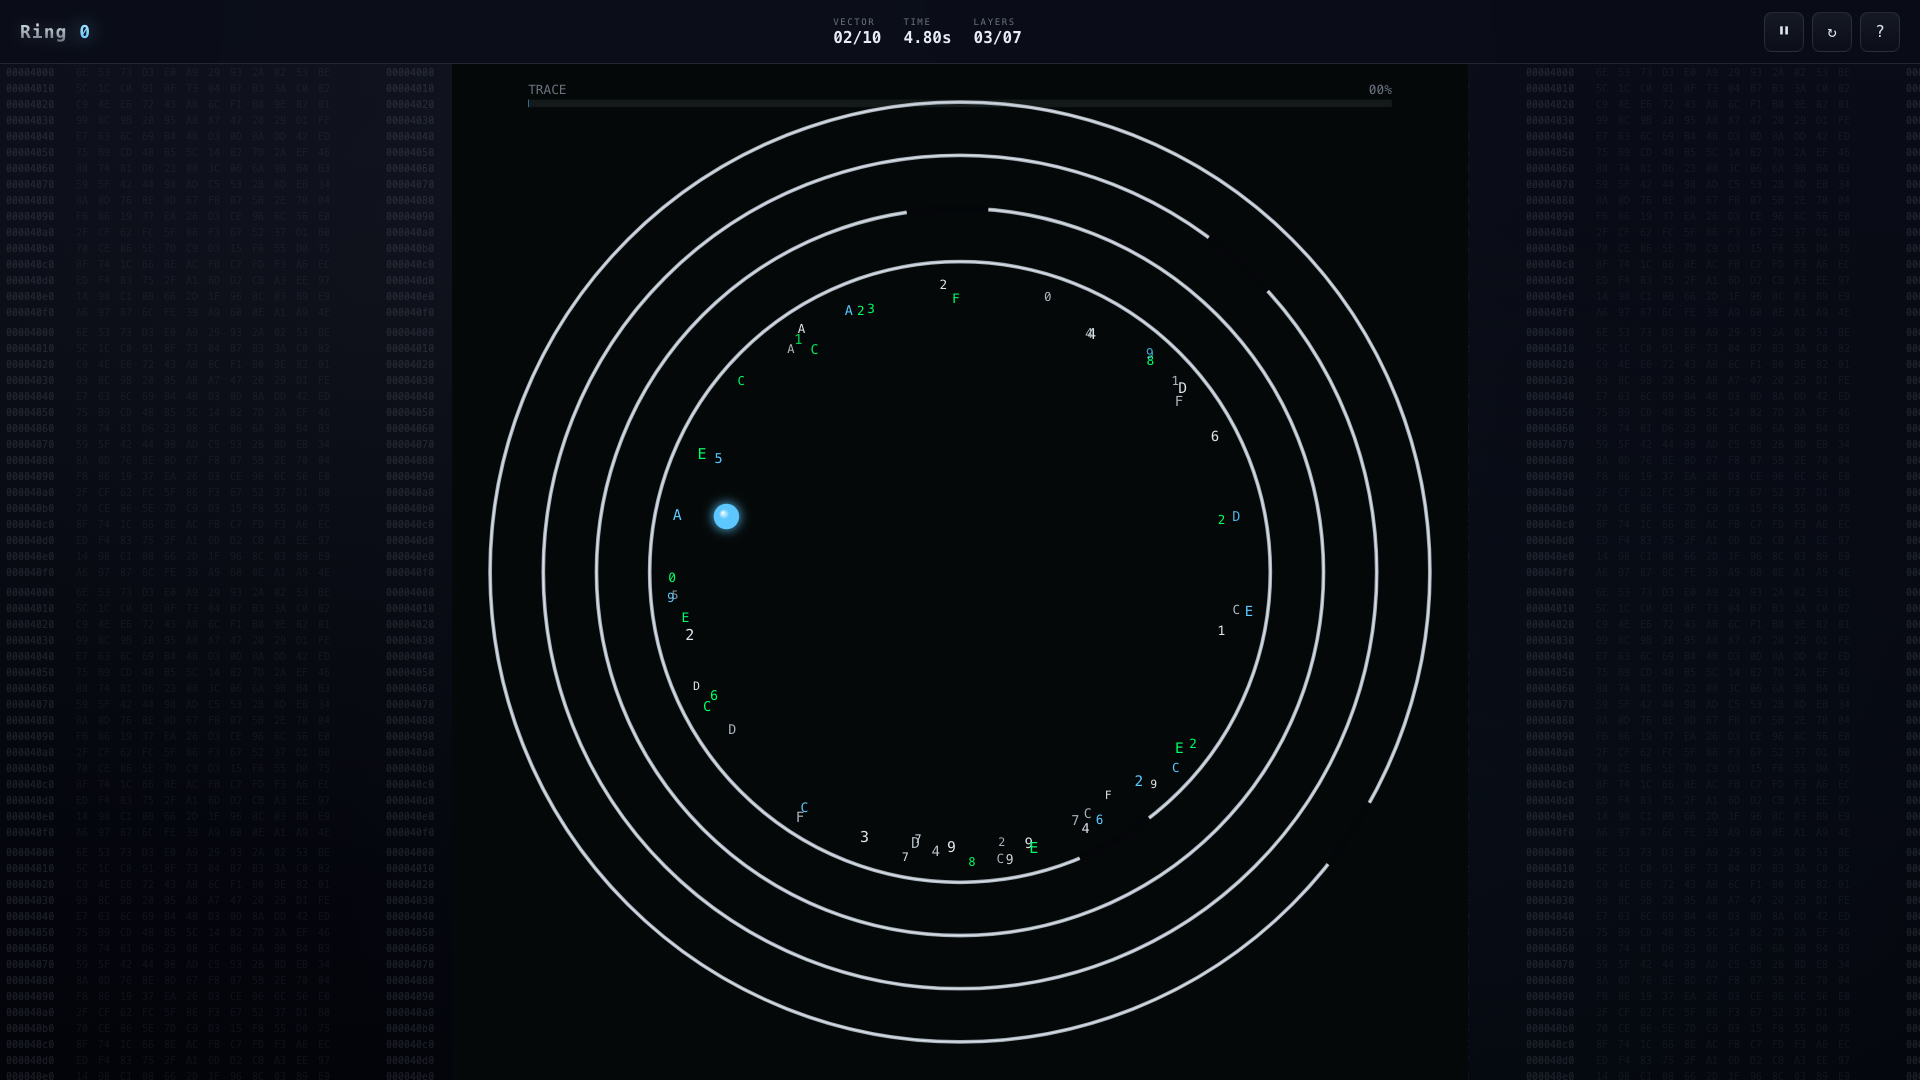The image size is (1920, 1080).
Task: Click the VECTOR 02/10 counter
Action: click(x=857, y=32)
